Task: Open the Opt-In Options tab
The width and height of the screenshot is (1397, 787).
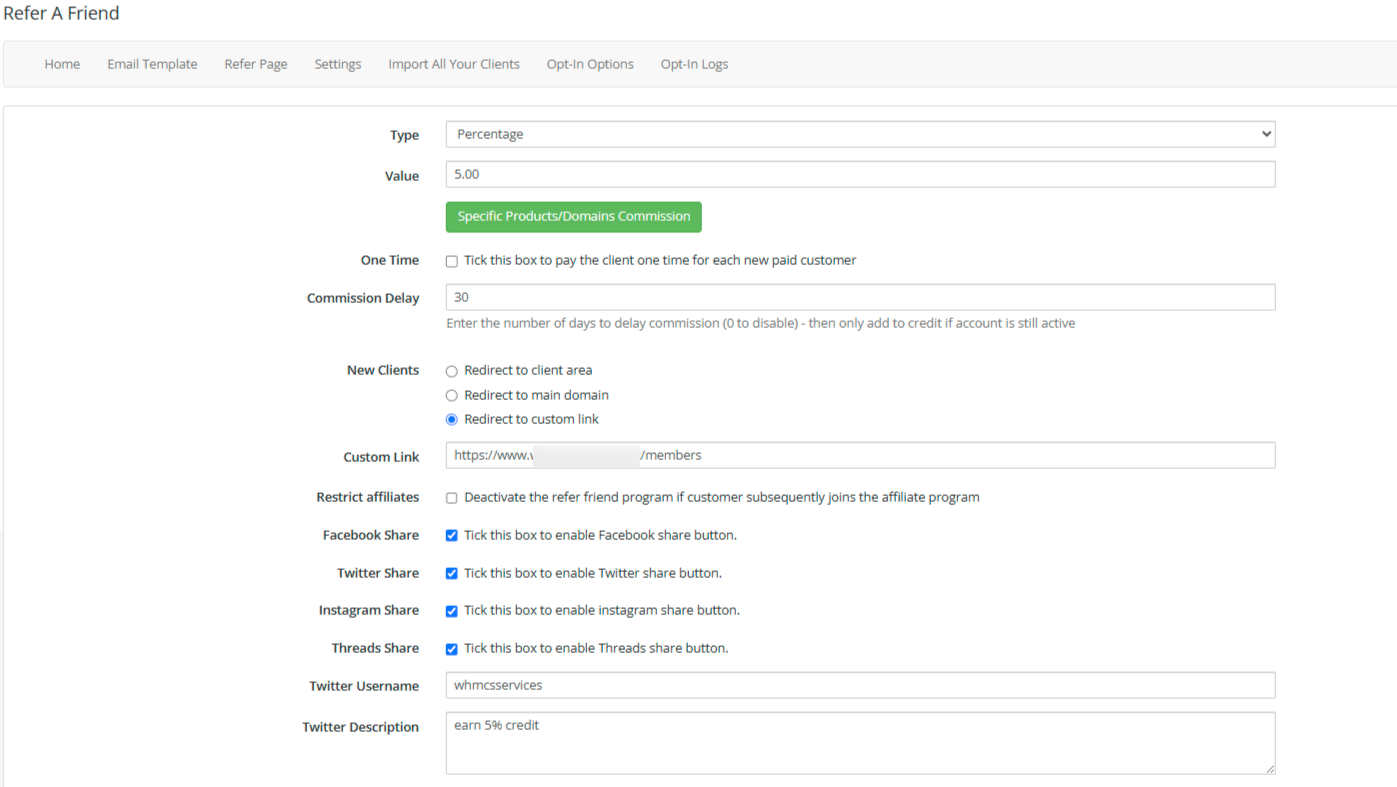Action: (x=590, y=64)
